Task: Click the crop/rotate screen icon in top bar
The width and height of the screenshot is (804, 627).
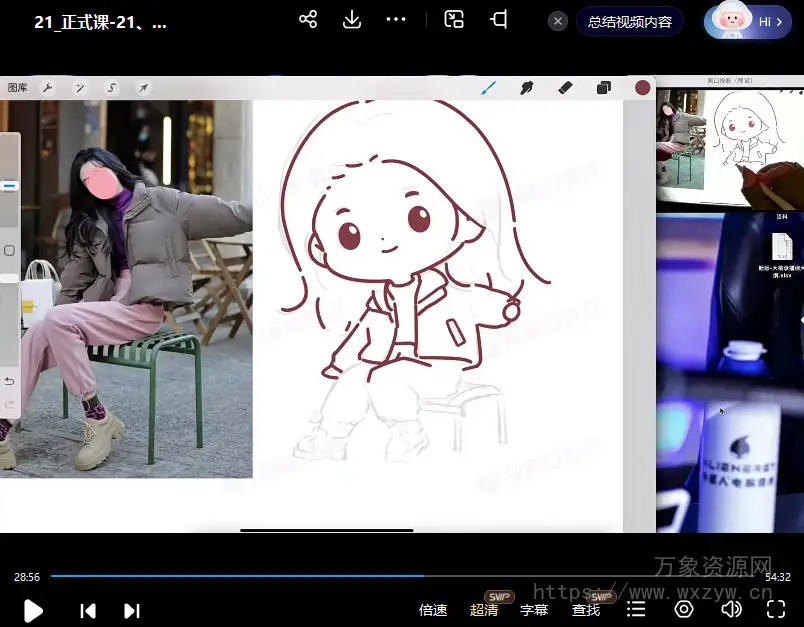Action: pyautogui.click(x=499, y=20)
